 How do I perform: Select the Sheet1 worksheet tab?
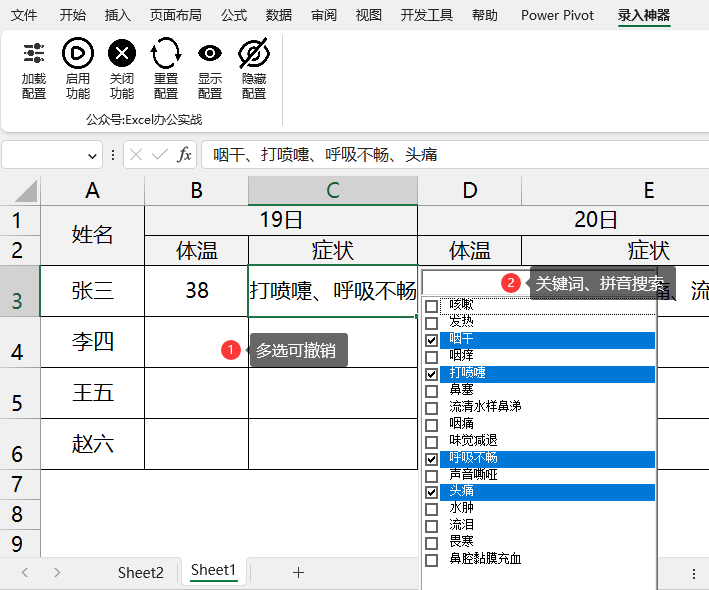(x=213, y=571)
